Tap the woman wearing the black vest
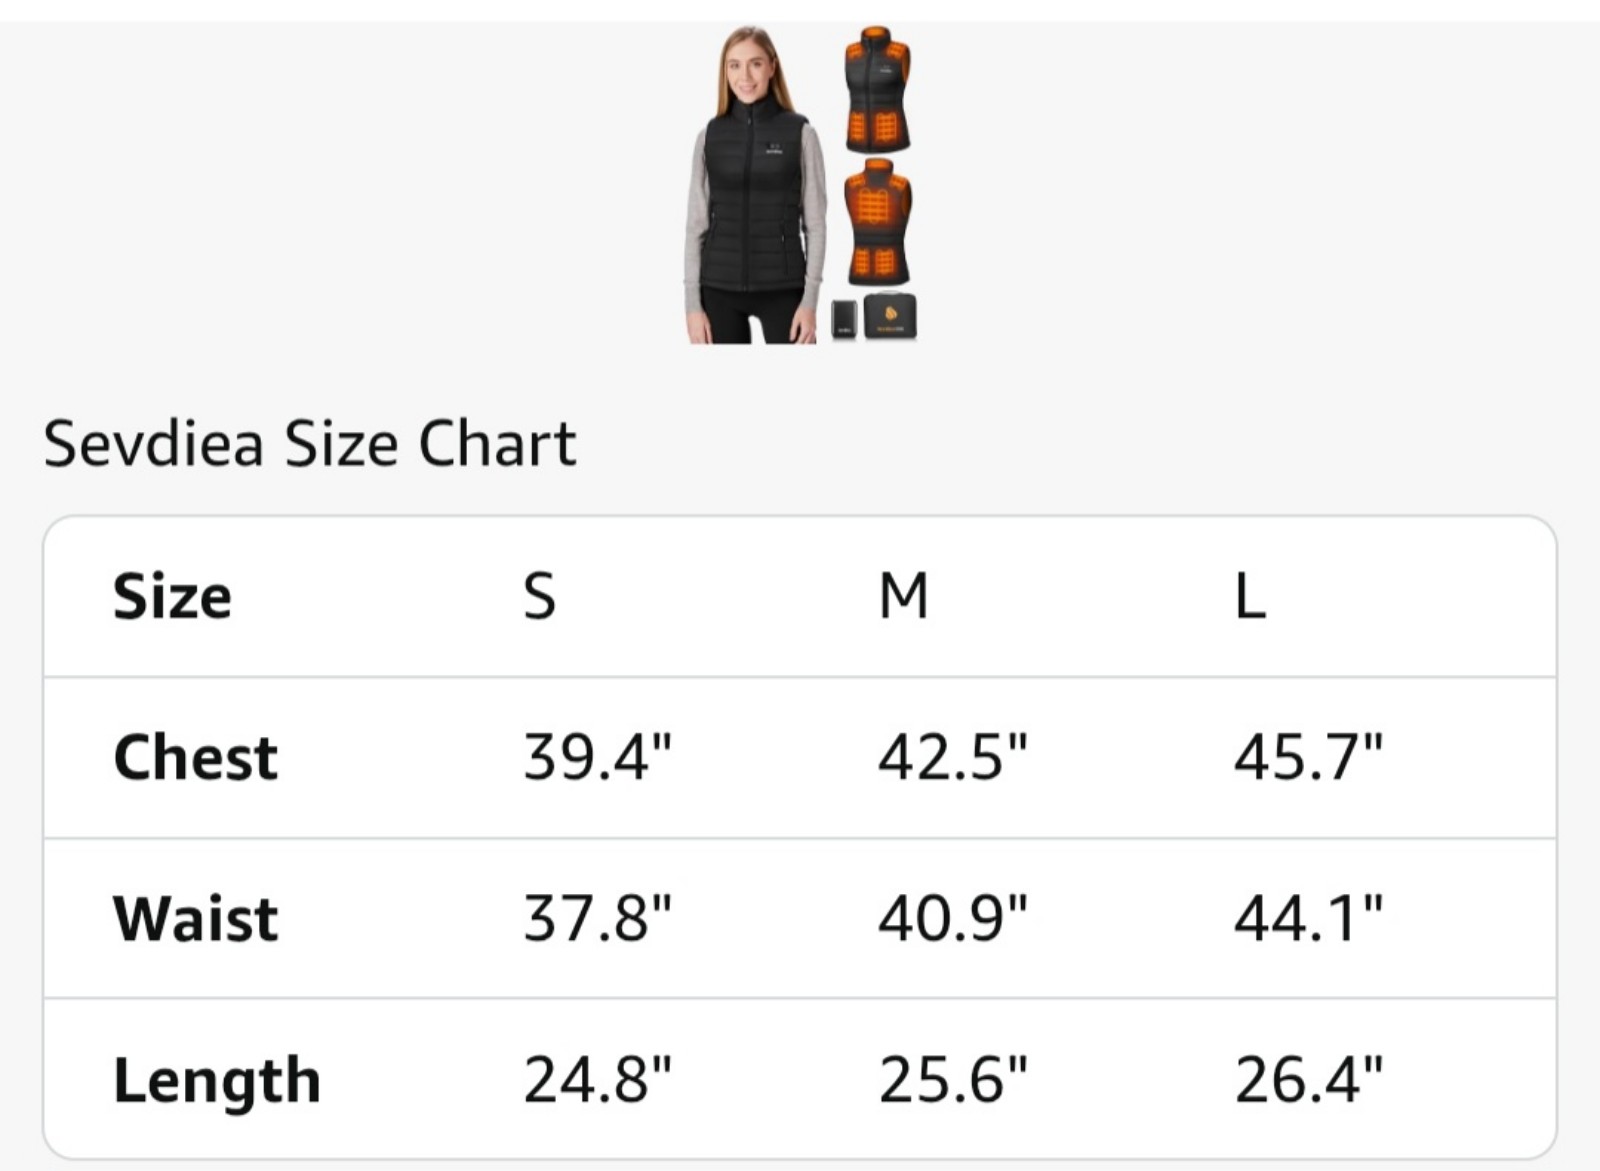 [756, 186]
